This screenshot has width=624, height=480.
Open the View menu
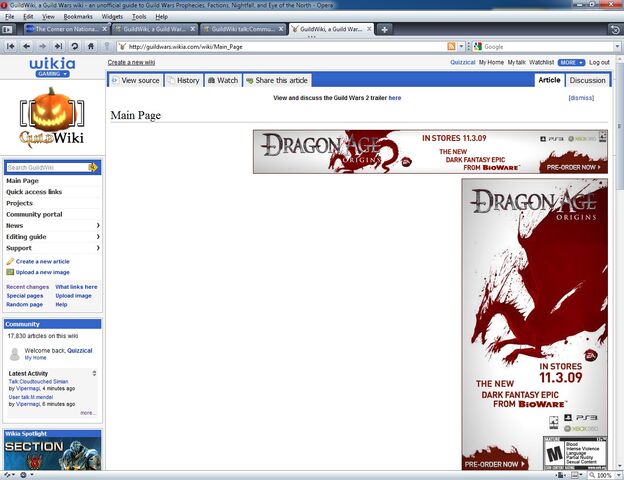48,17
